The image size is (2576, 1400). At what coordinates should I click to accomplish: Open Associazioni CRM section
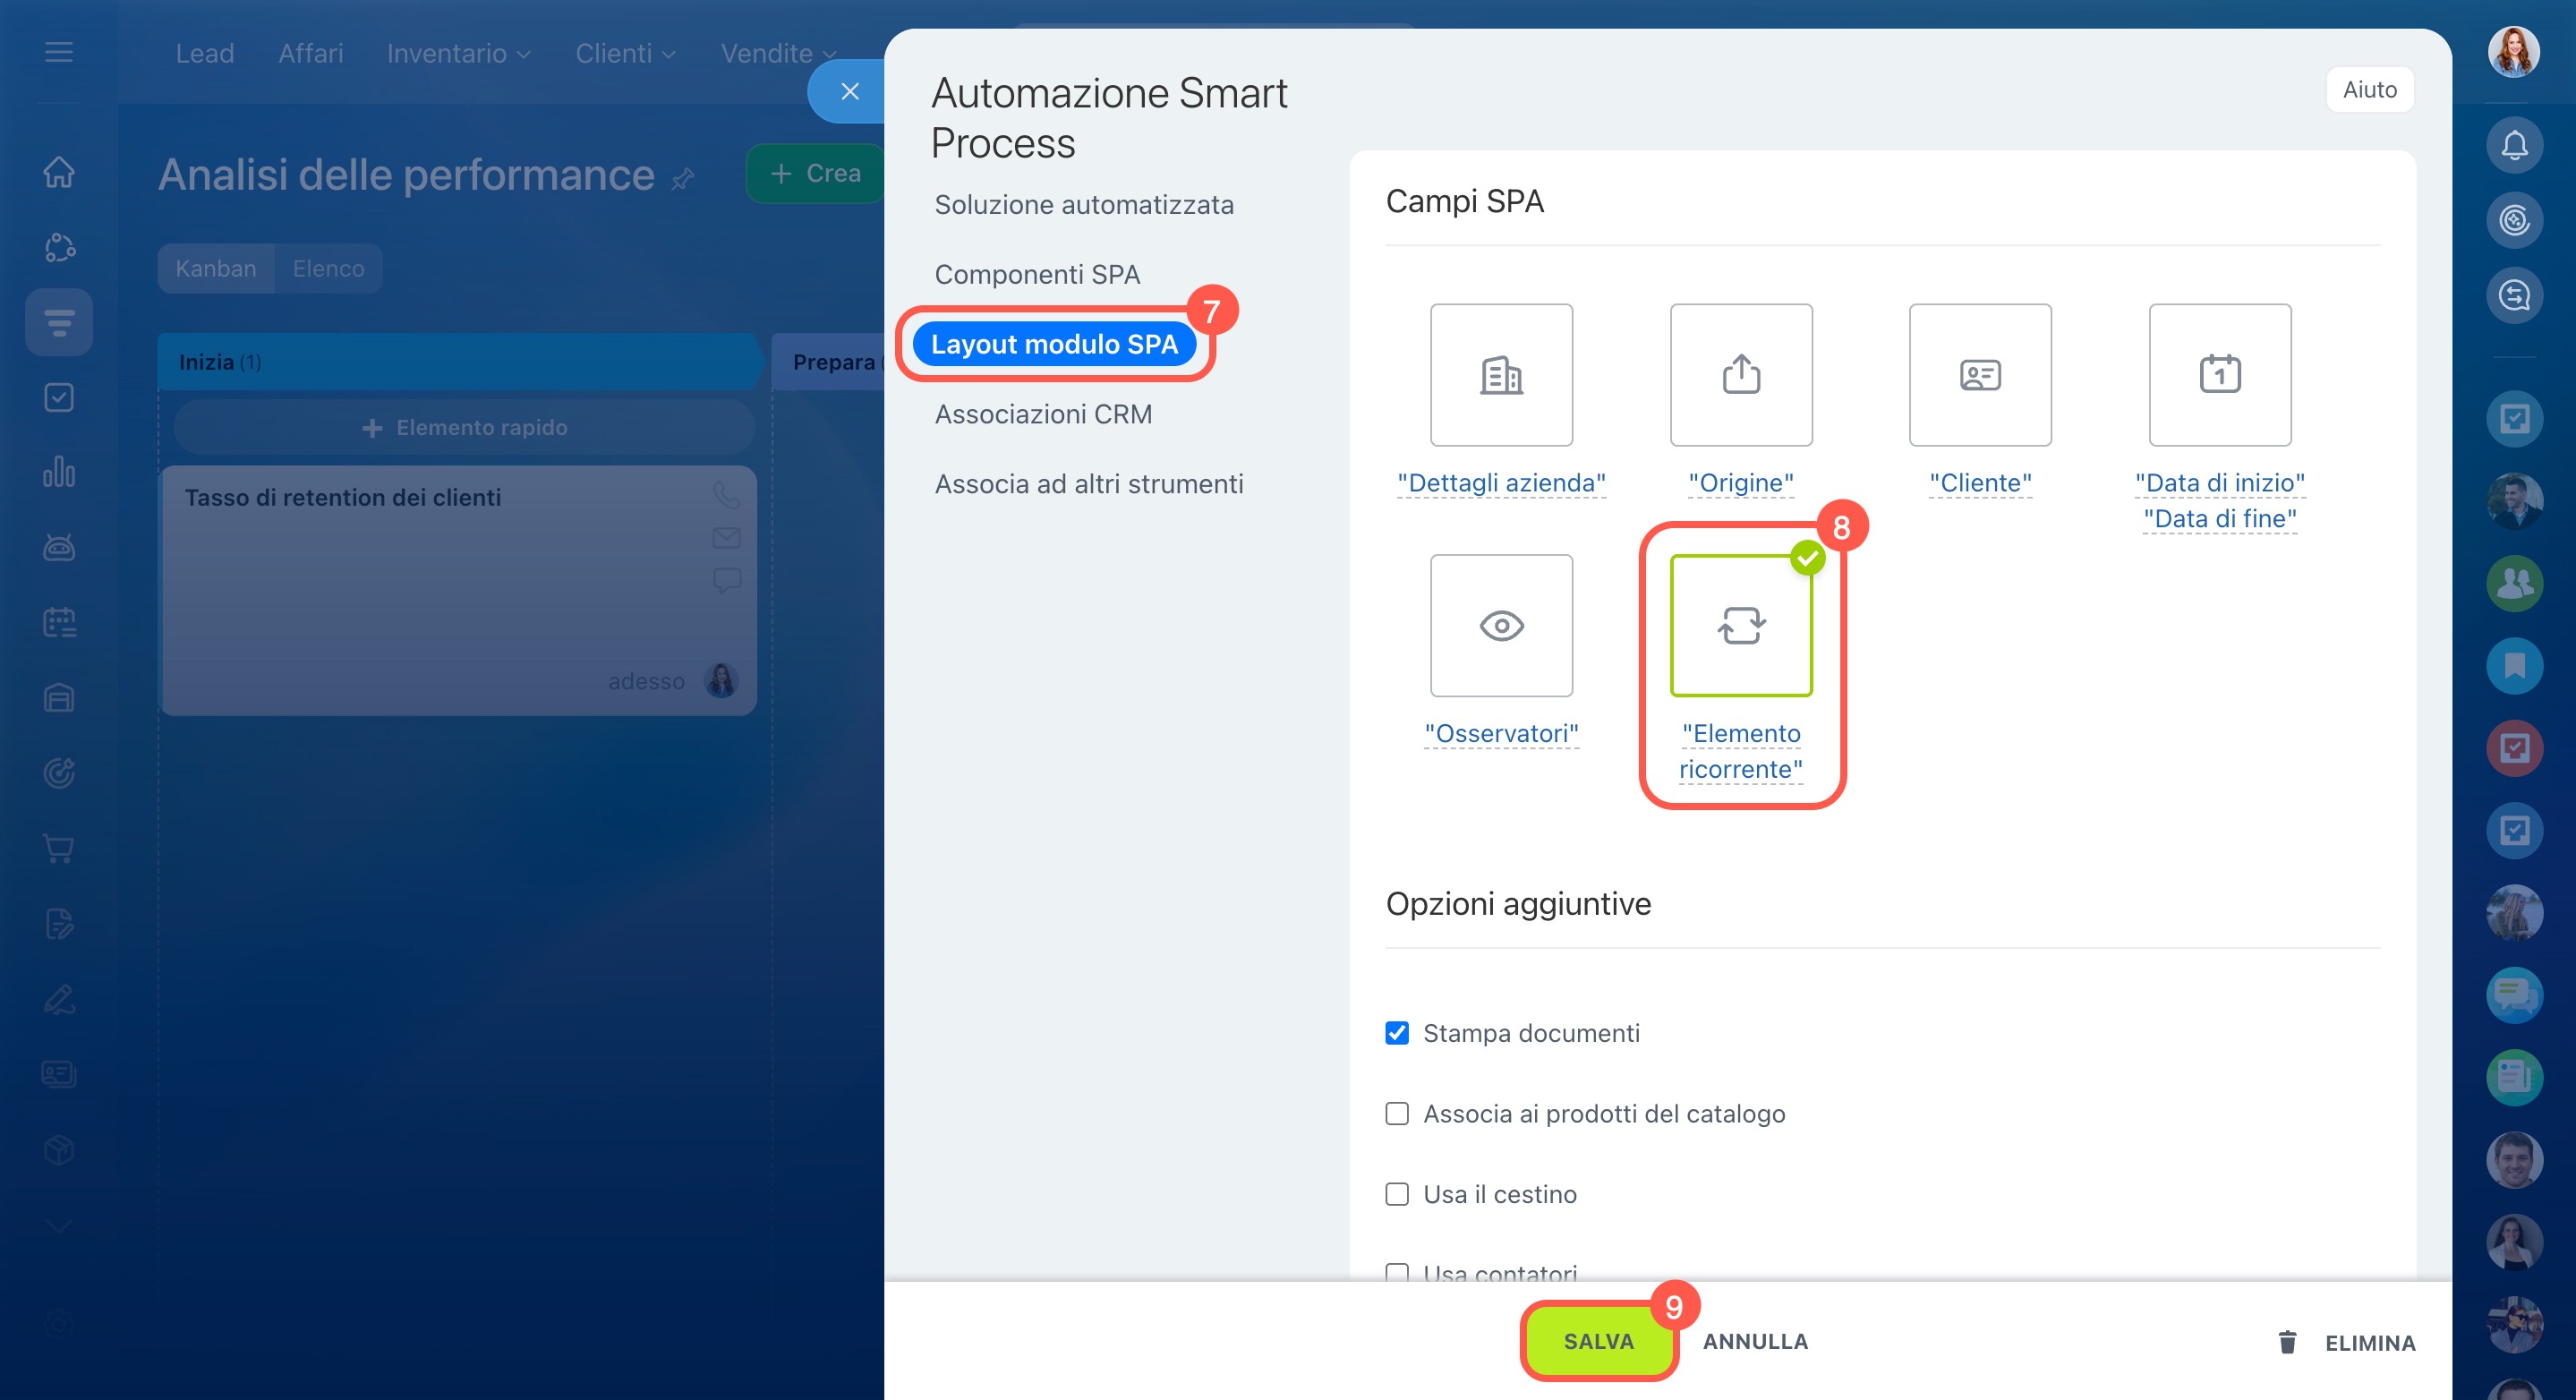[1043, 414]
